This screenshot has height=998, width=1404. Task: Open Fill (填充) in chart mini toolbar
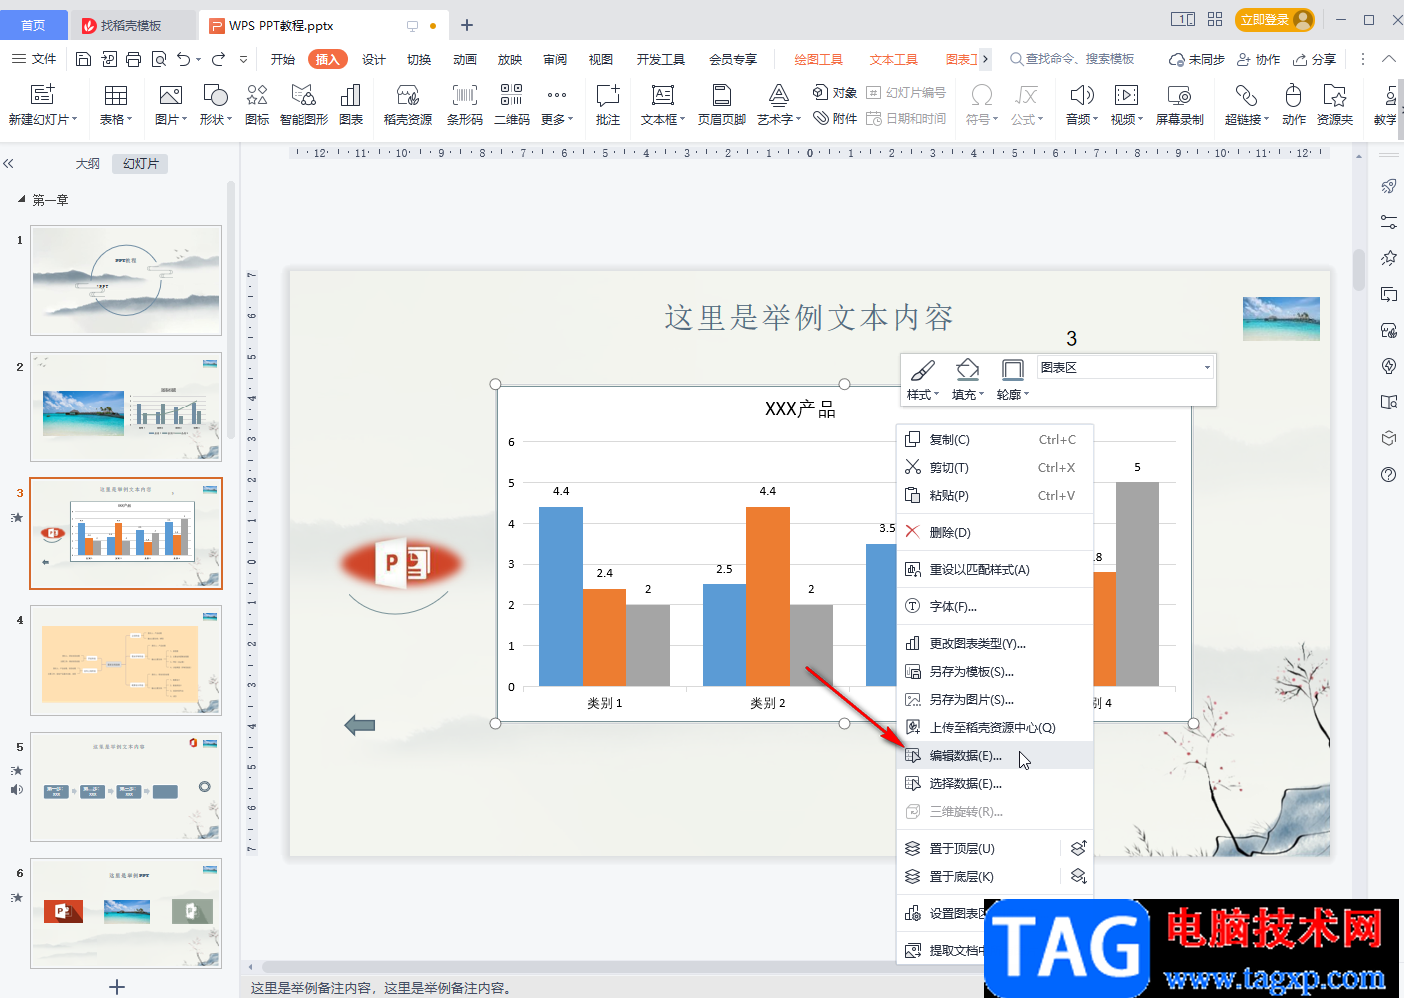point(968,380)
